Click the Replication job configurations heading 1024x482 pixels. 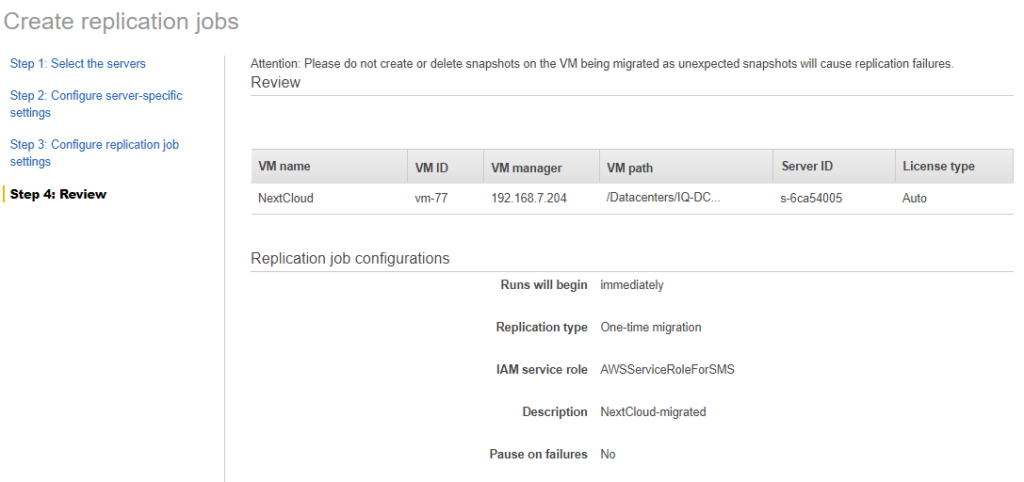coord(350,258)
